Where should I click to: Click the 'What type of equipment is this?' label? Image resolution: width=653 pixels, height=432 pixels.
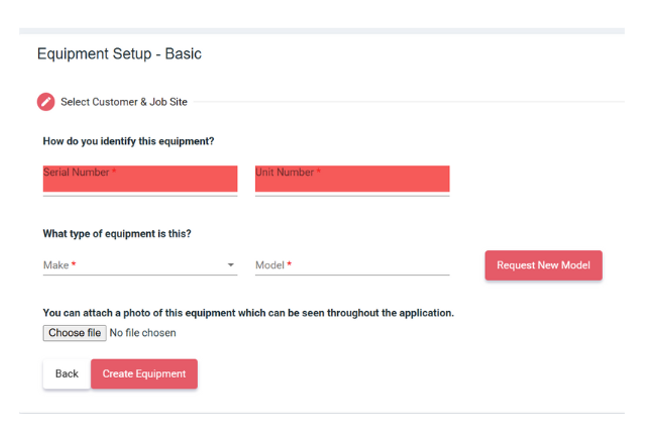click(x=117, y=234)
